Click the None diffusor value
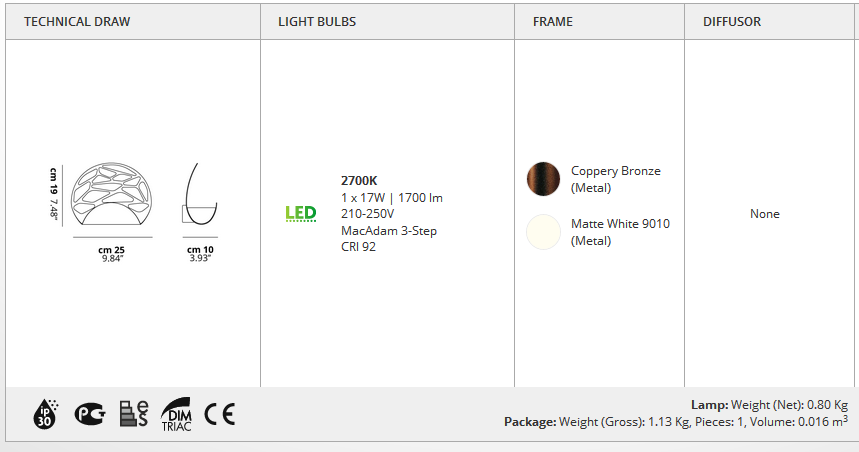The image size is (859, 452). [x=765, y=214]
